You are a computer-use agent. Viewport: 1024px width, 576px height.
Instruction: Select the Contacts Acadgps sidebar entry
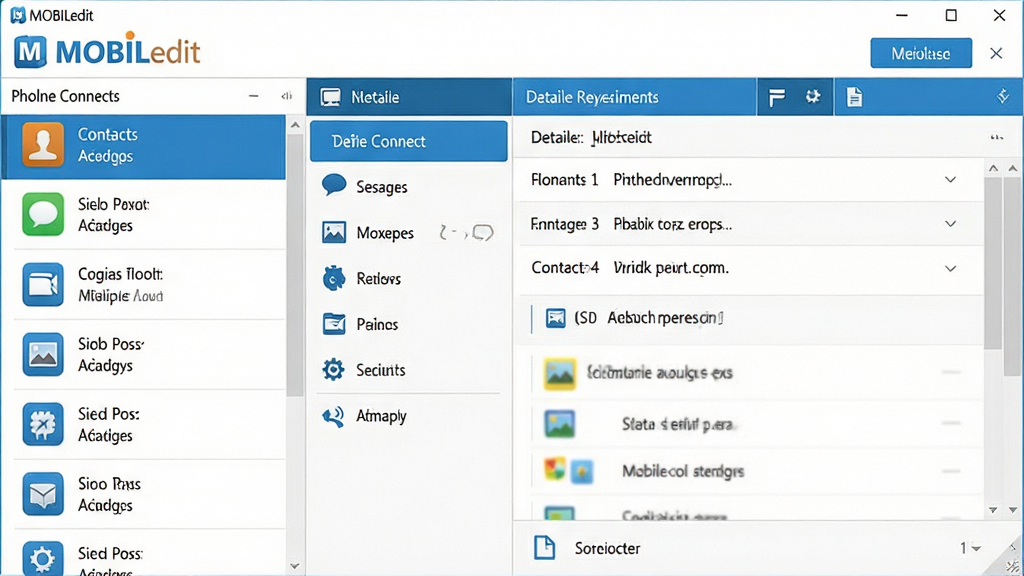coord(144,146)
